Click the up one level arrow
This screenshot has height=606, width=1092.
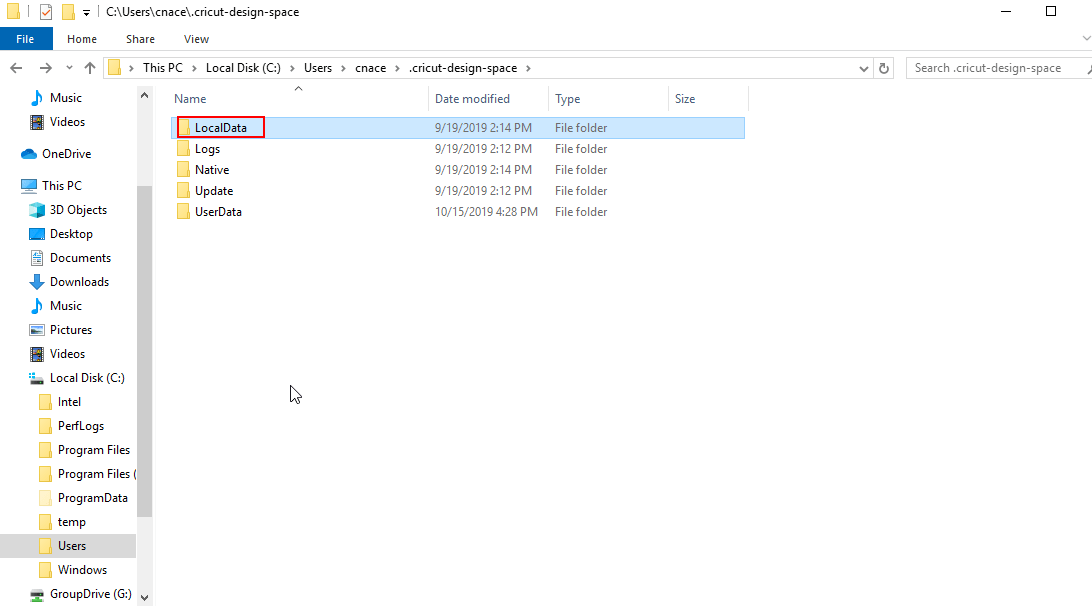89,67
